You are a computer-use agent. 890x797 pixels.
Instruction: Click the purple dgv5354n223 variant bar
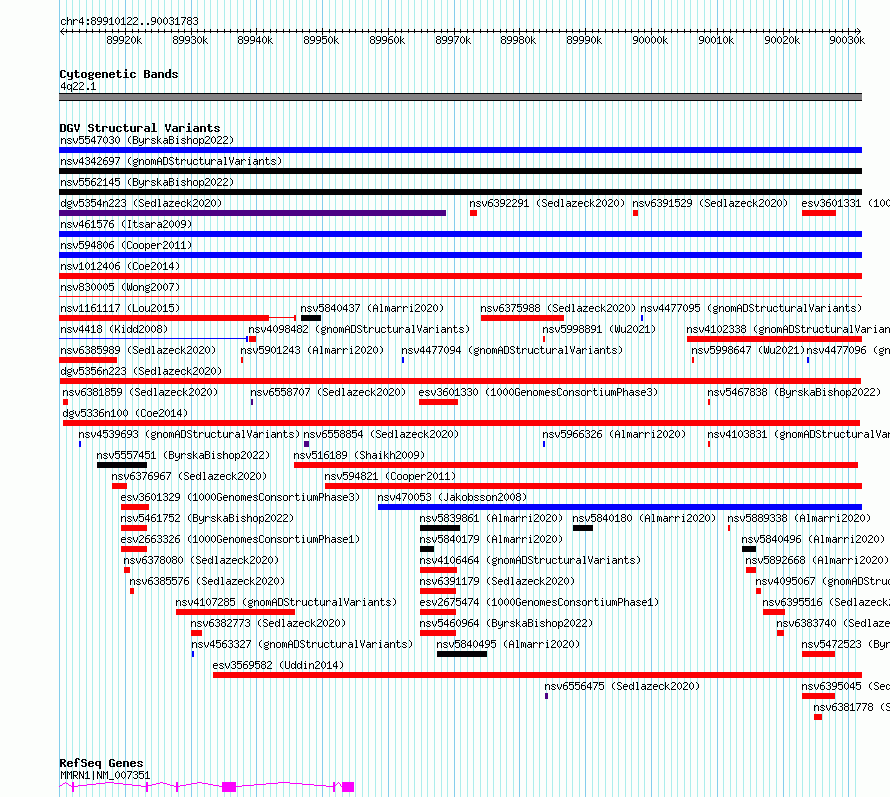tap(253, 213)
